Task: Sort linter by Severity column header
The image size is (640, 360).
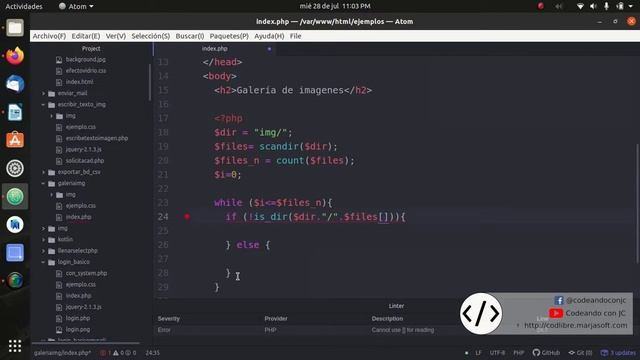Action: [x=169, y=319]
